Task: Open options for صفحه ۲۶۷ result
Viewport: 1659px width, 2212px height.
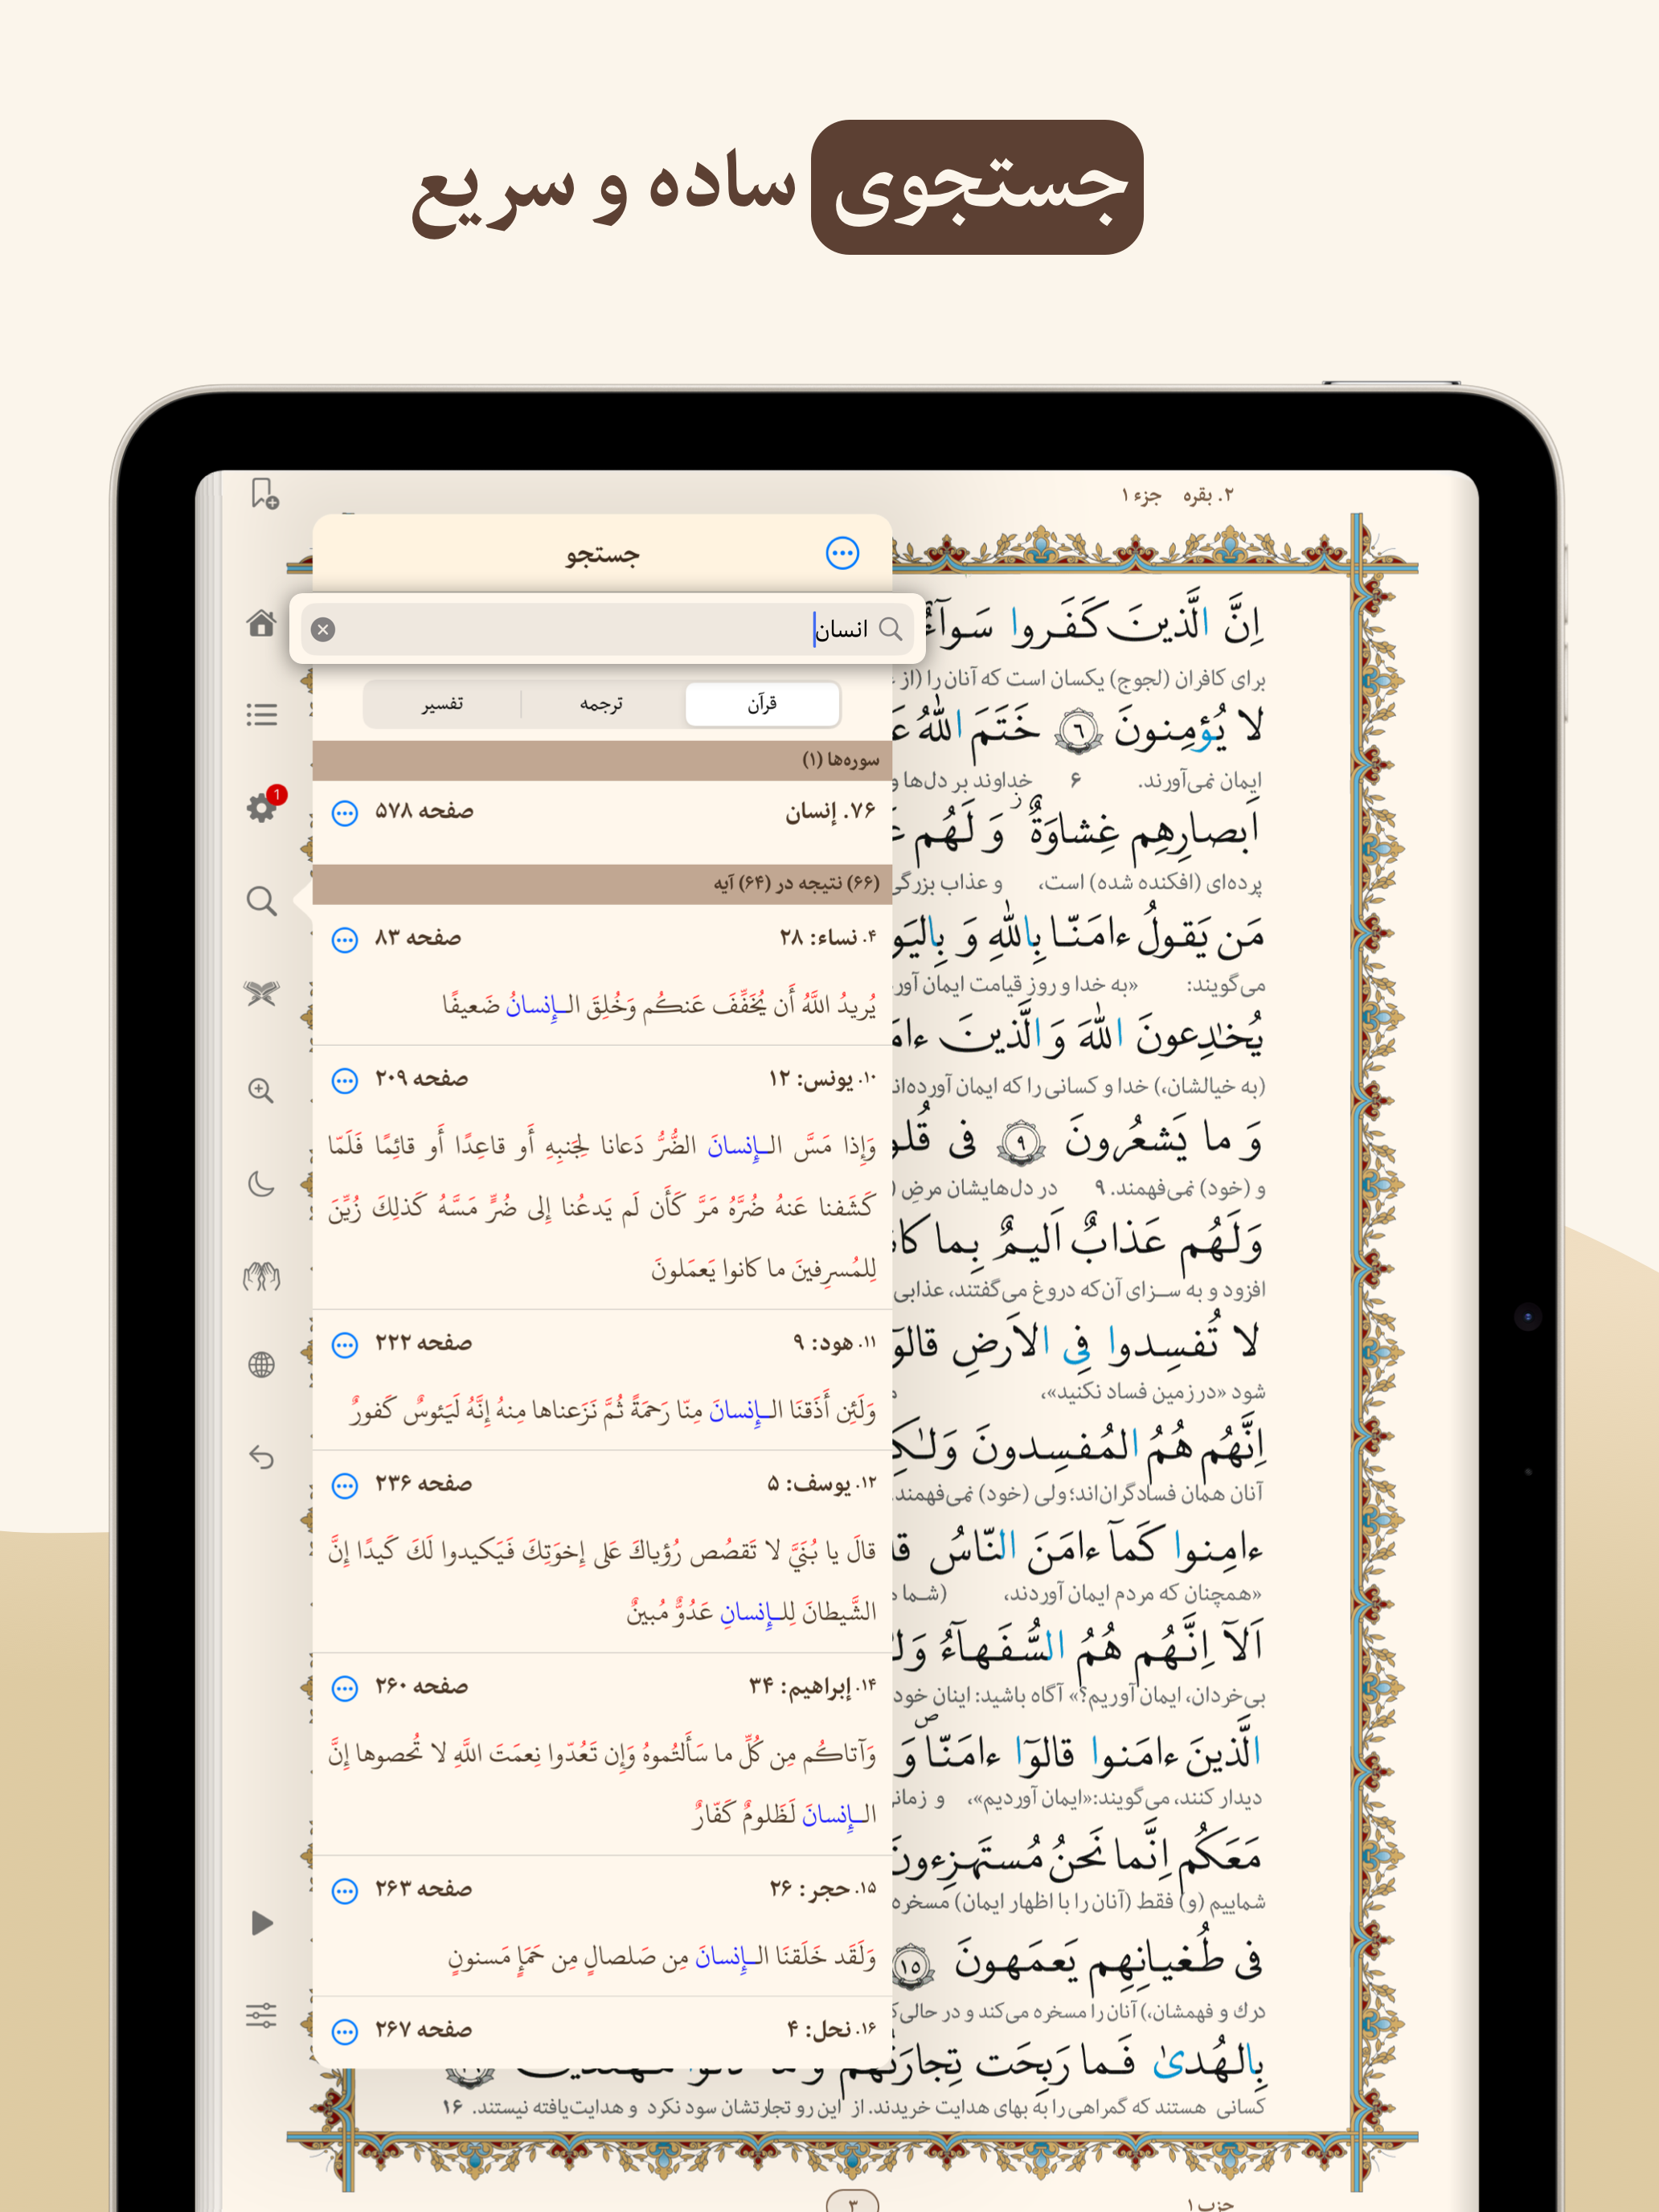Action: [345, 2032]
